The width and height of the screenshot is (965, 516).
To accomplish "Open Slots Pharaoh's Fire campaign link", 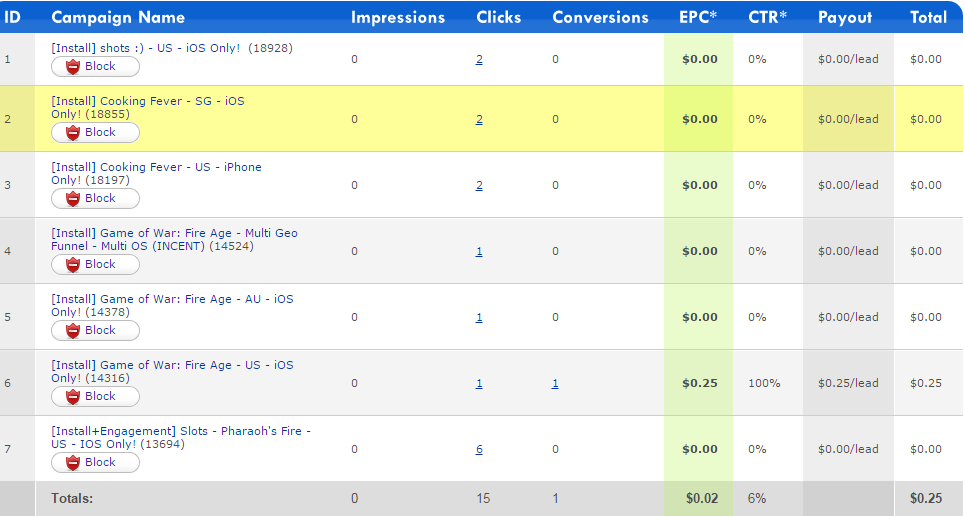I will 180,431.
